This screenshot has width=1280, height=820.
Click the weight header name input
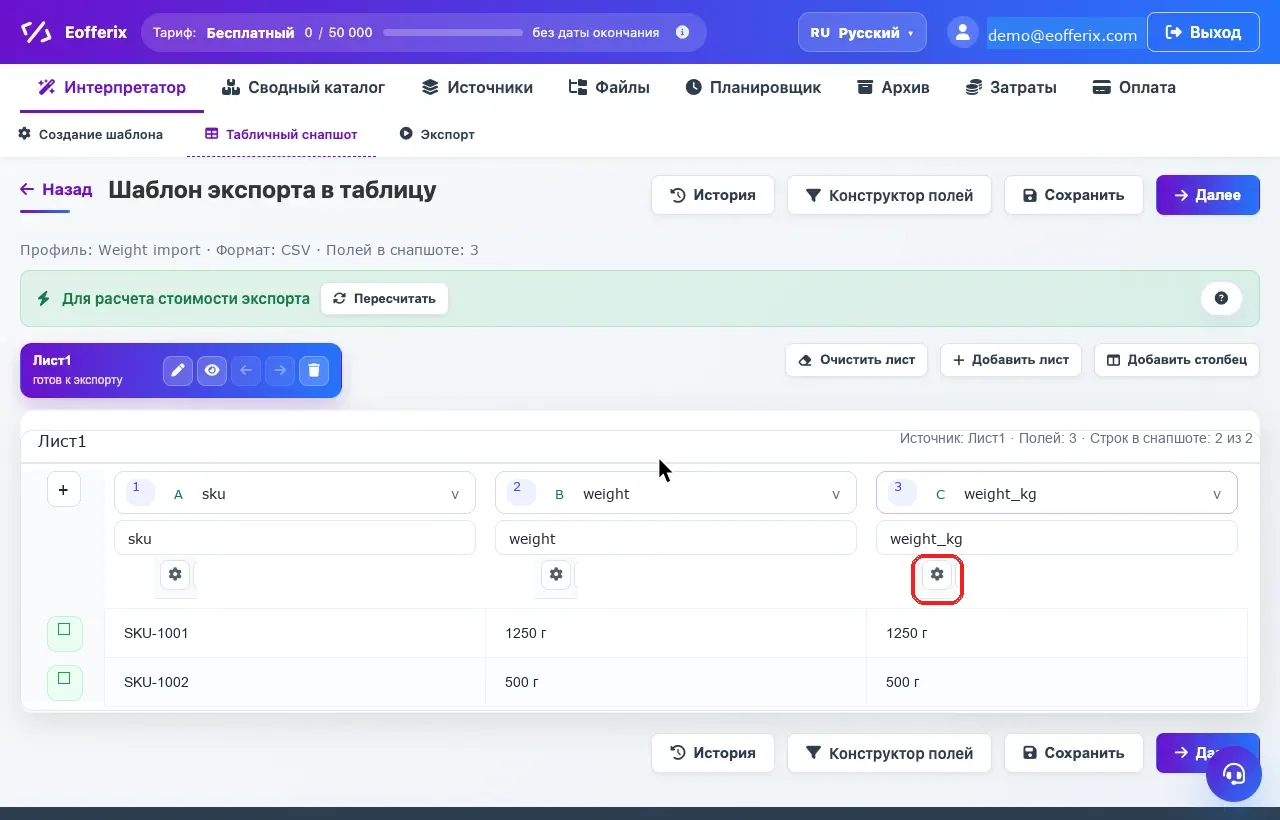click(x=675, y=538)
